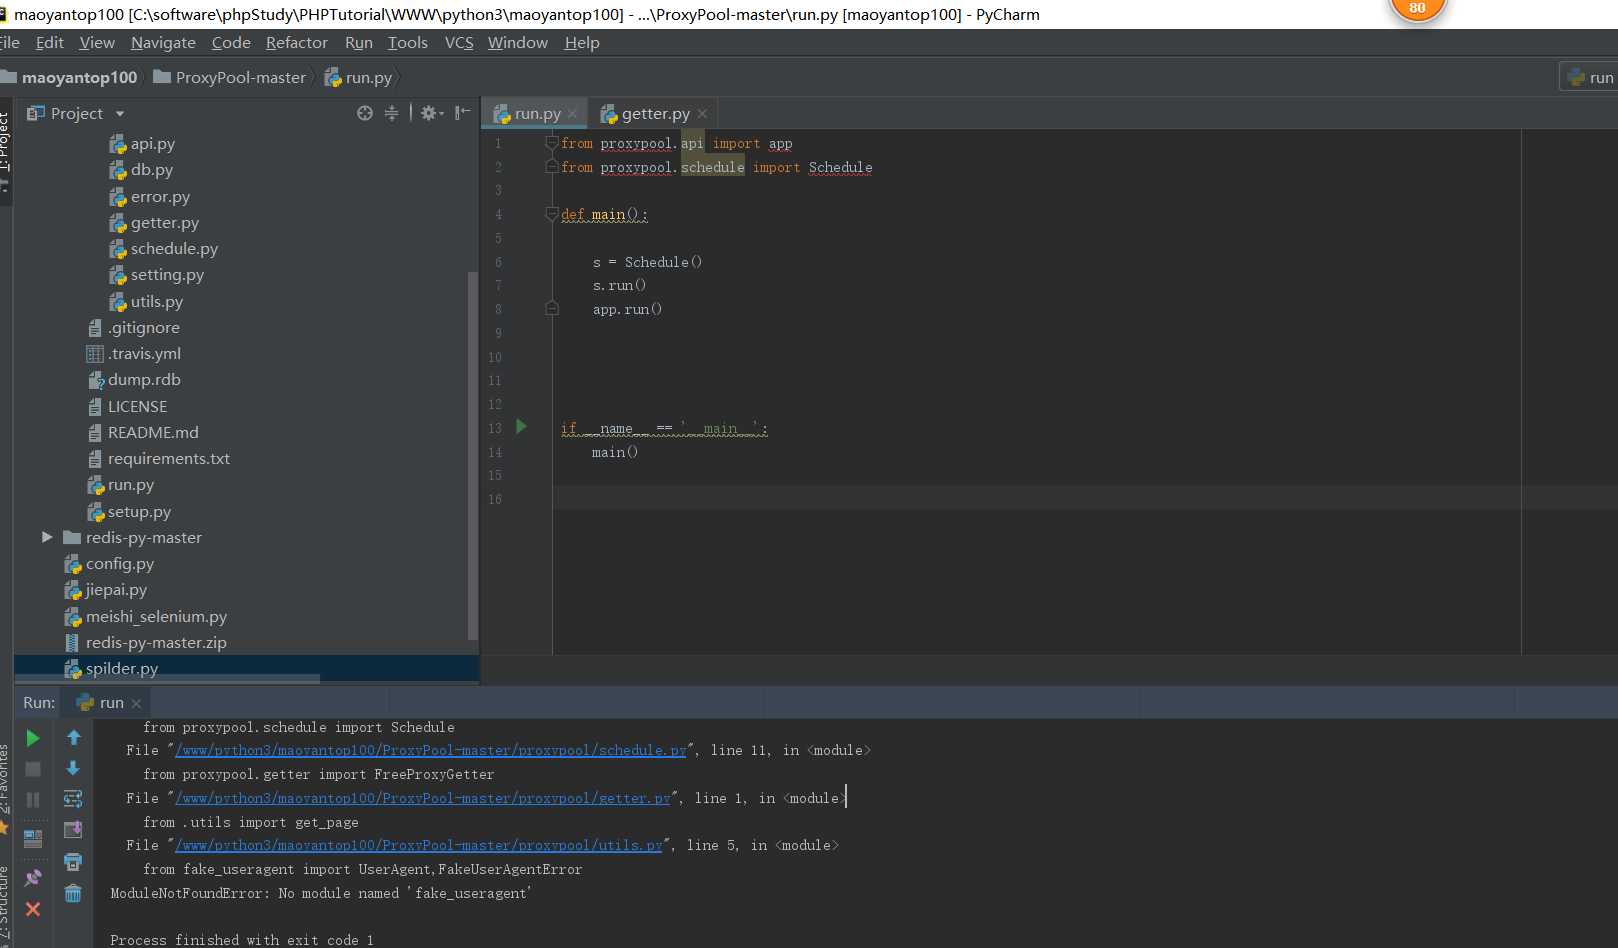This screenshot has width=1618, height=948.
Task: Close the run tool with the red X icon
Action: [x=33, y=909]
